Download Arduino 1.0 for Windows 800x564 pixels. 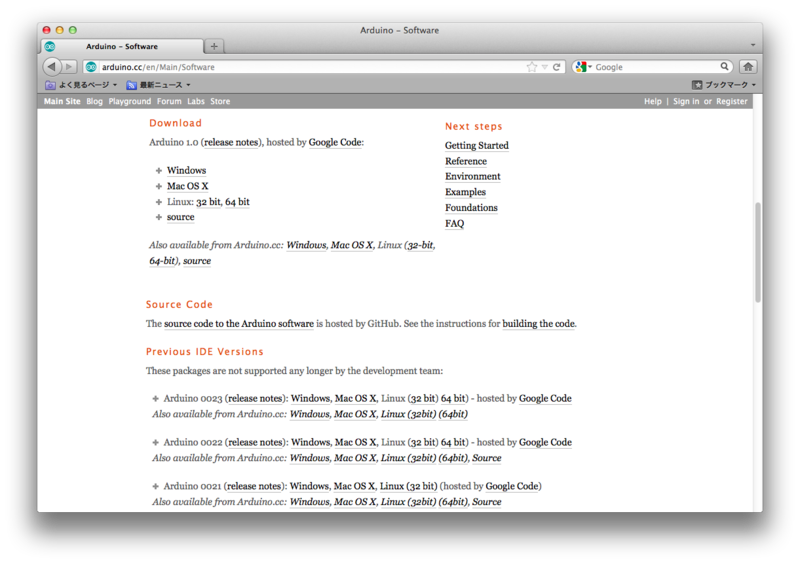[186, 170]
